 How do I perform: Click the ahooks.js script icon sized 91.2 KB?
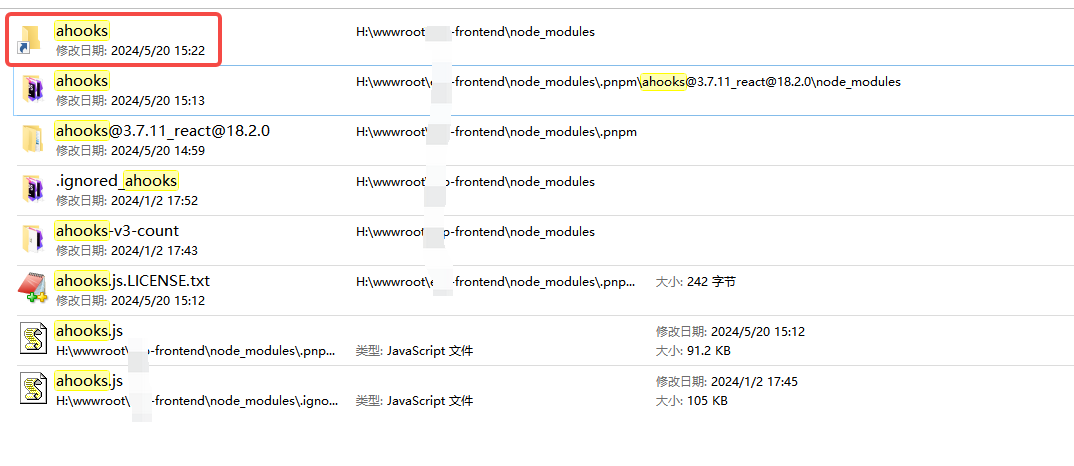coord(33,338)
